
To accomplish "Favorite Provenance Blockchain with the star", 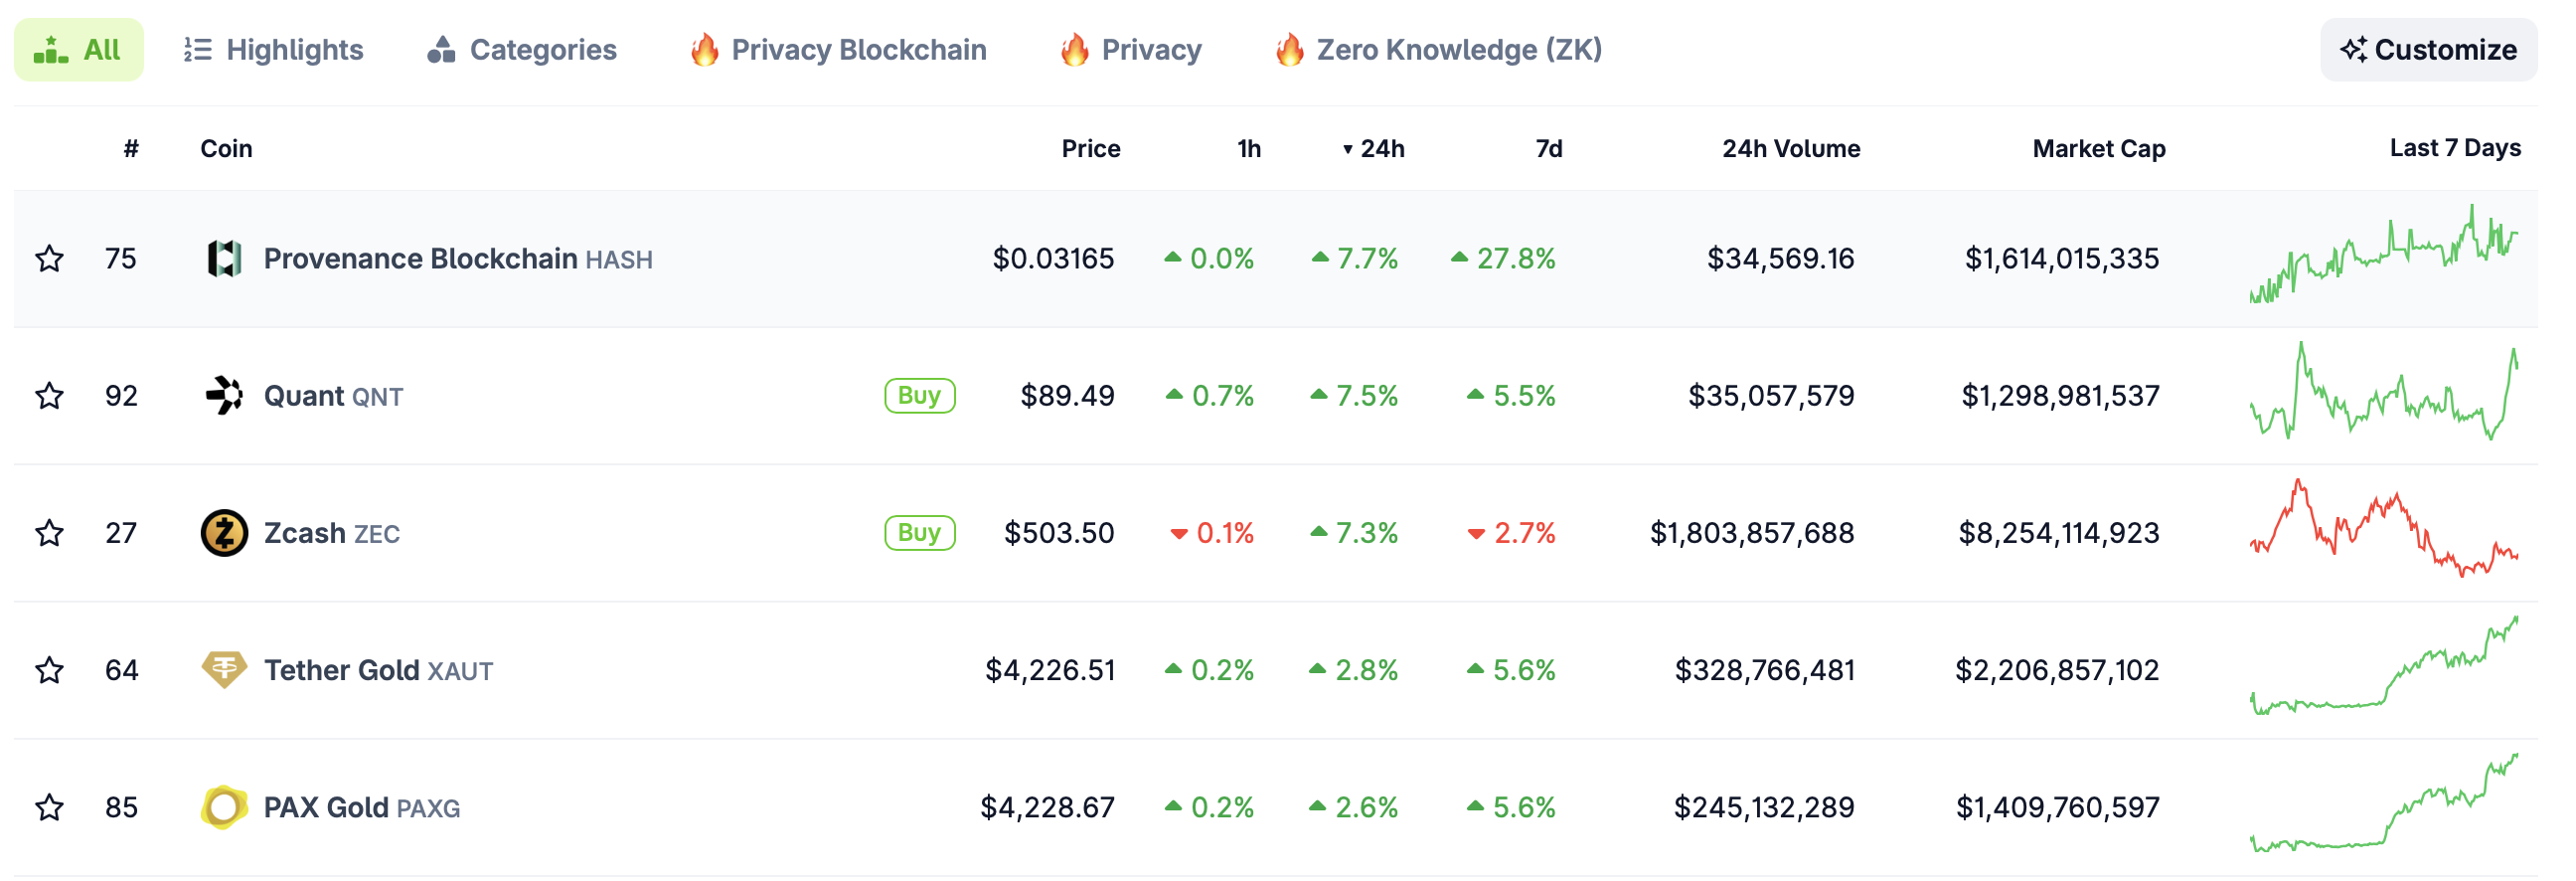I will 50,259.
